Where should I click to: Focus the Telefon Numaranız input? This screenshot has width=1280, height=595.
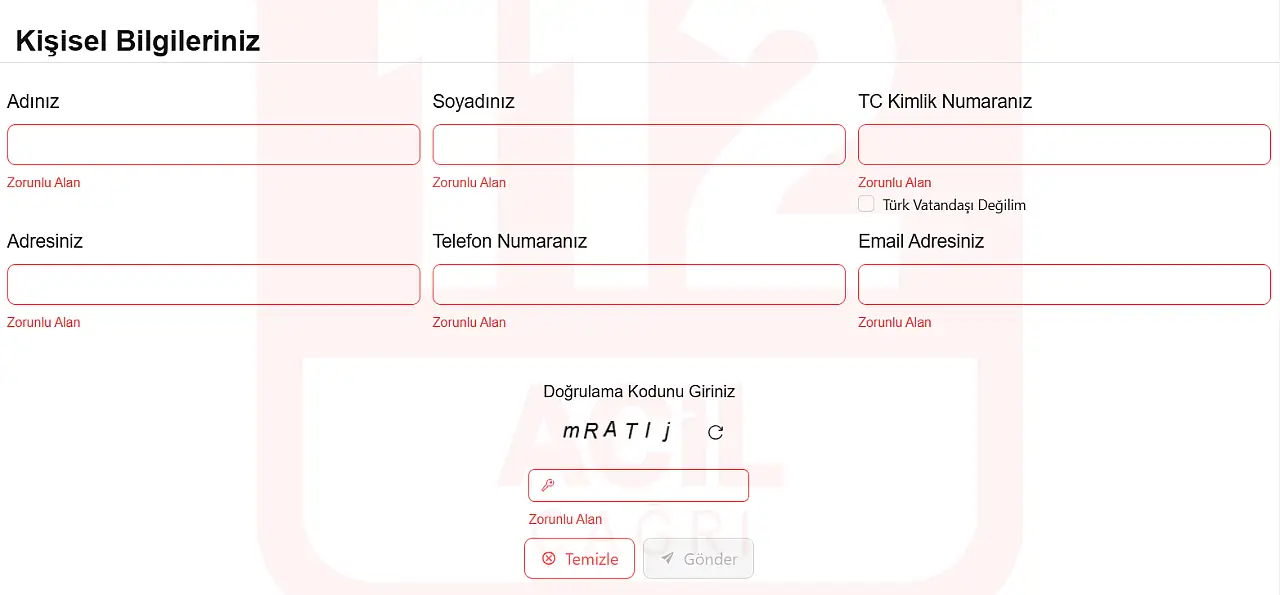(638, 284)
